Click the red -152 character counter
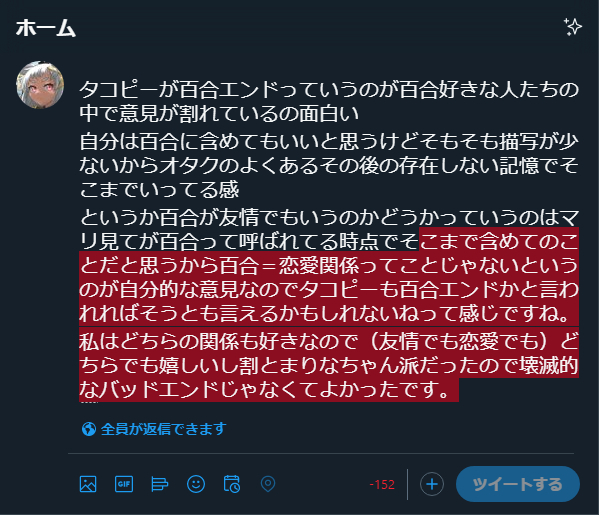This screenshot has height=515, width=599. tap(382, 484)
